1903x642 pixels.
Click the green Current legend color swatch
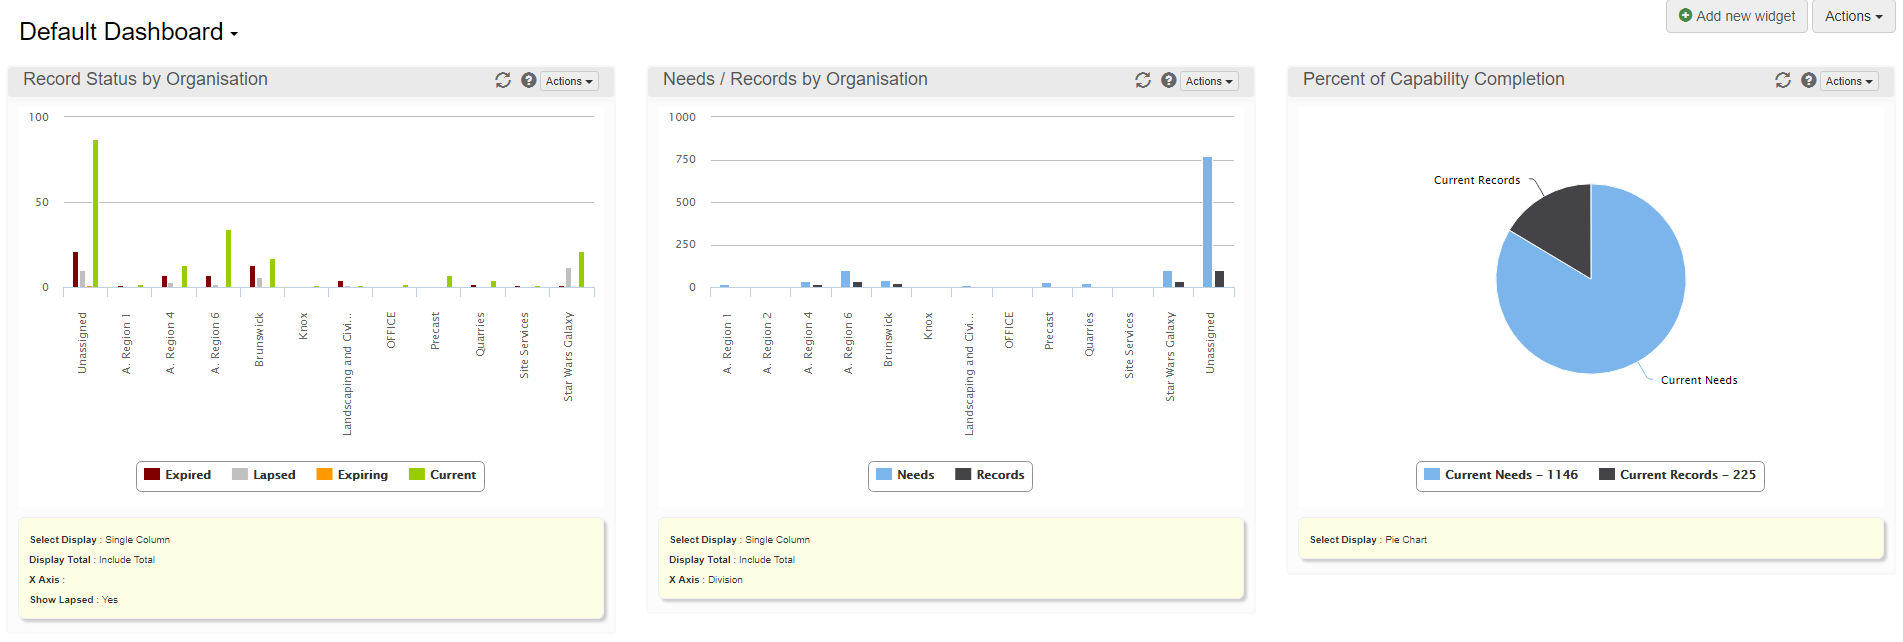tap(417, 475)
